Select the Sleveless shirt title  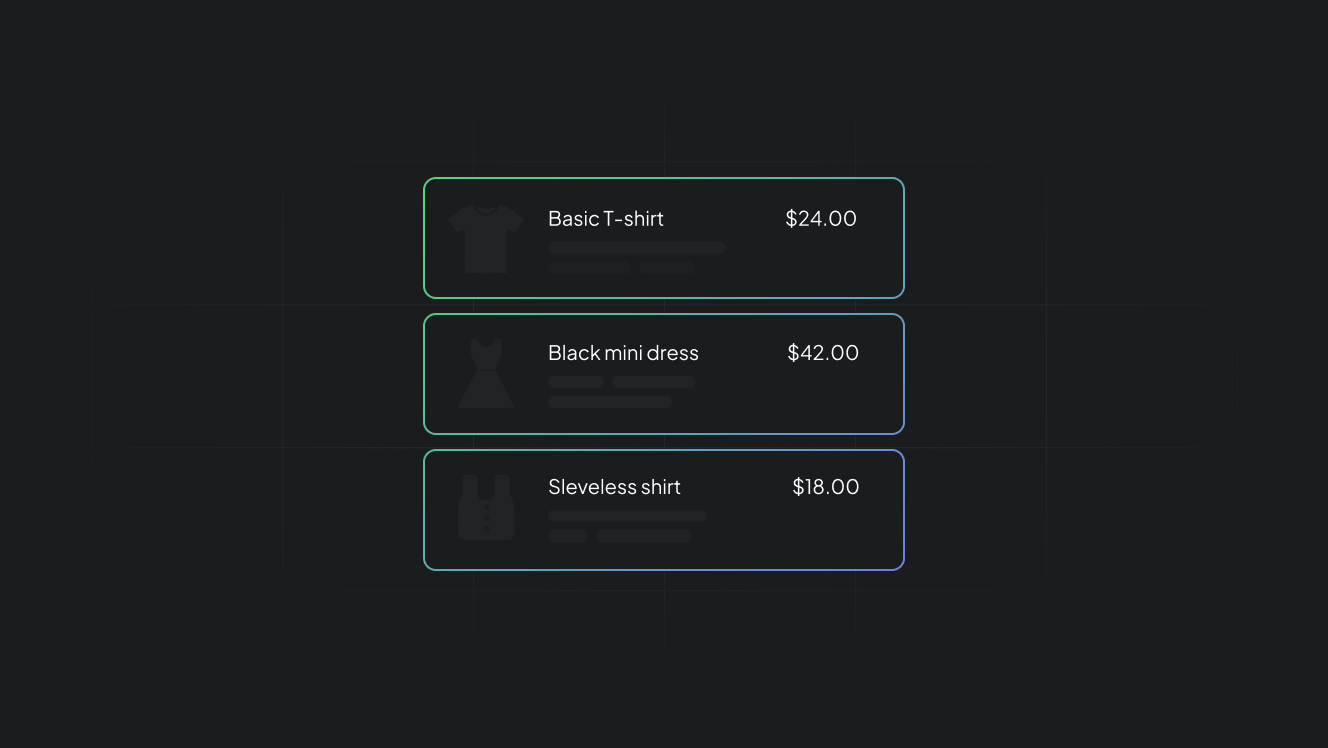pos(614,487)
